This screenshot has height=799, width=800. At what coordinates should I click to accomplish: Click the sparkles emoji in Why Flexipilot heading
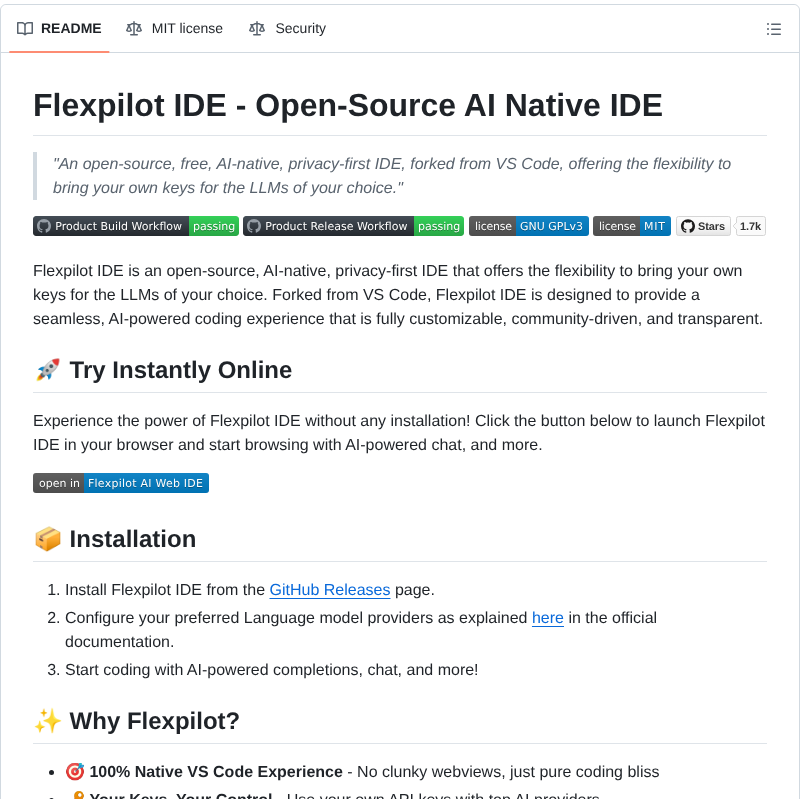45,720
